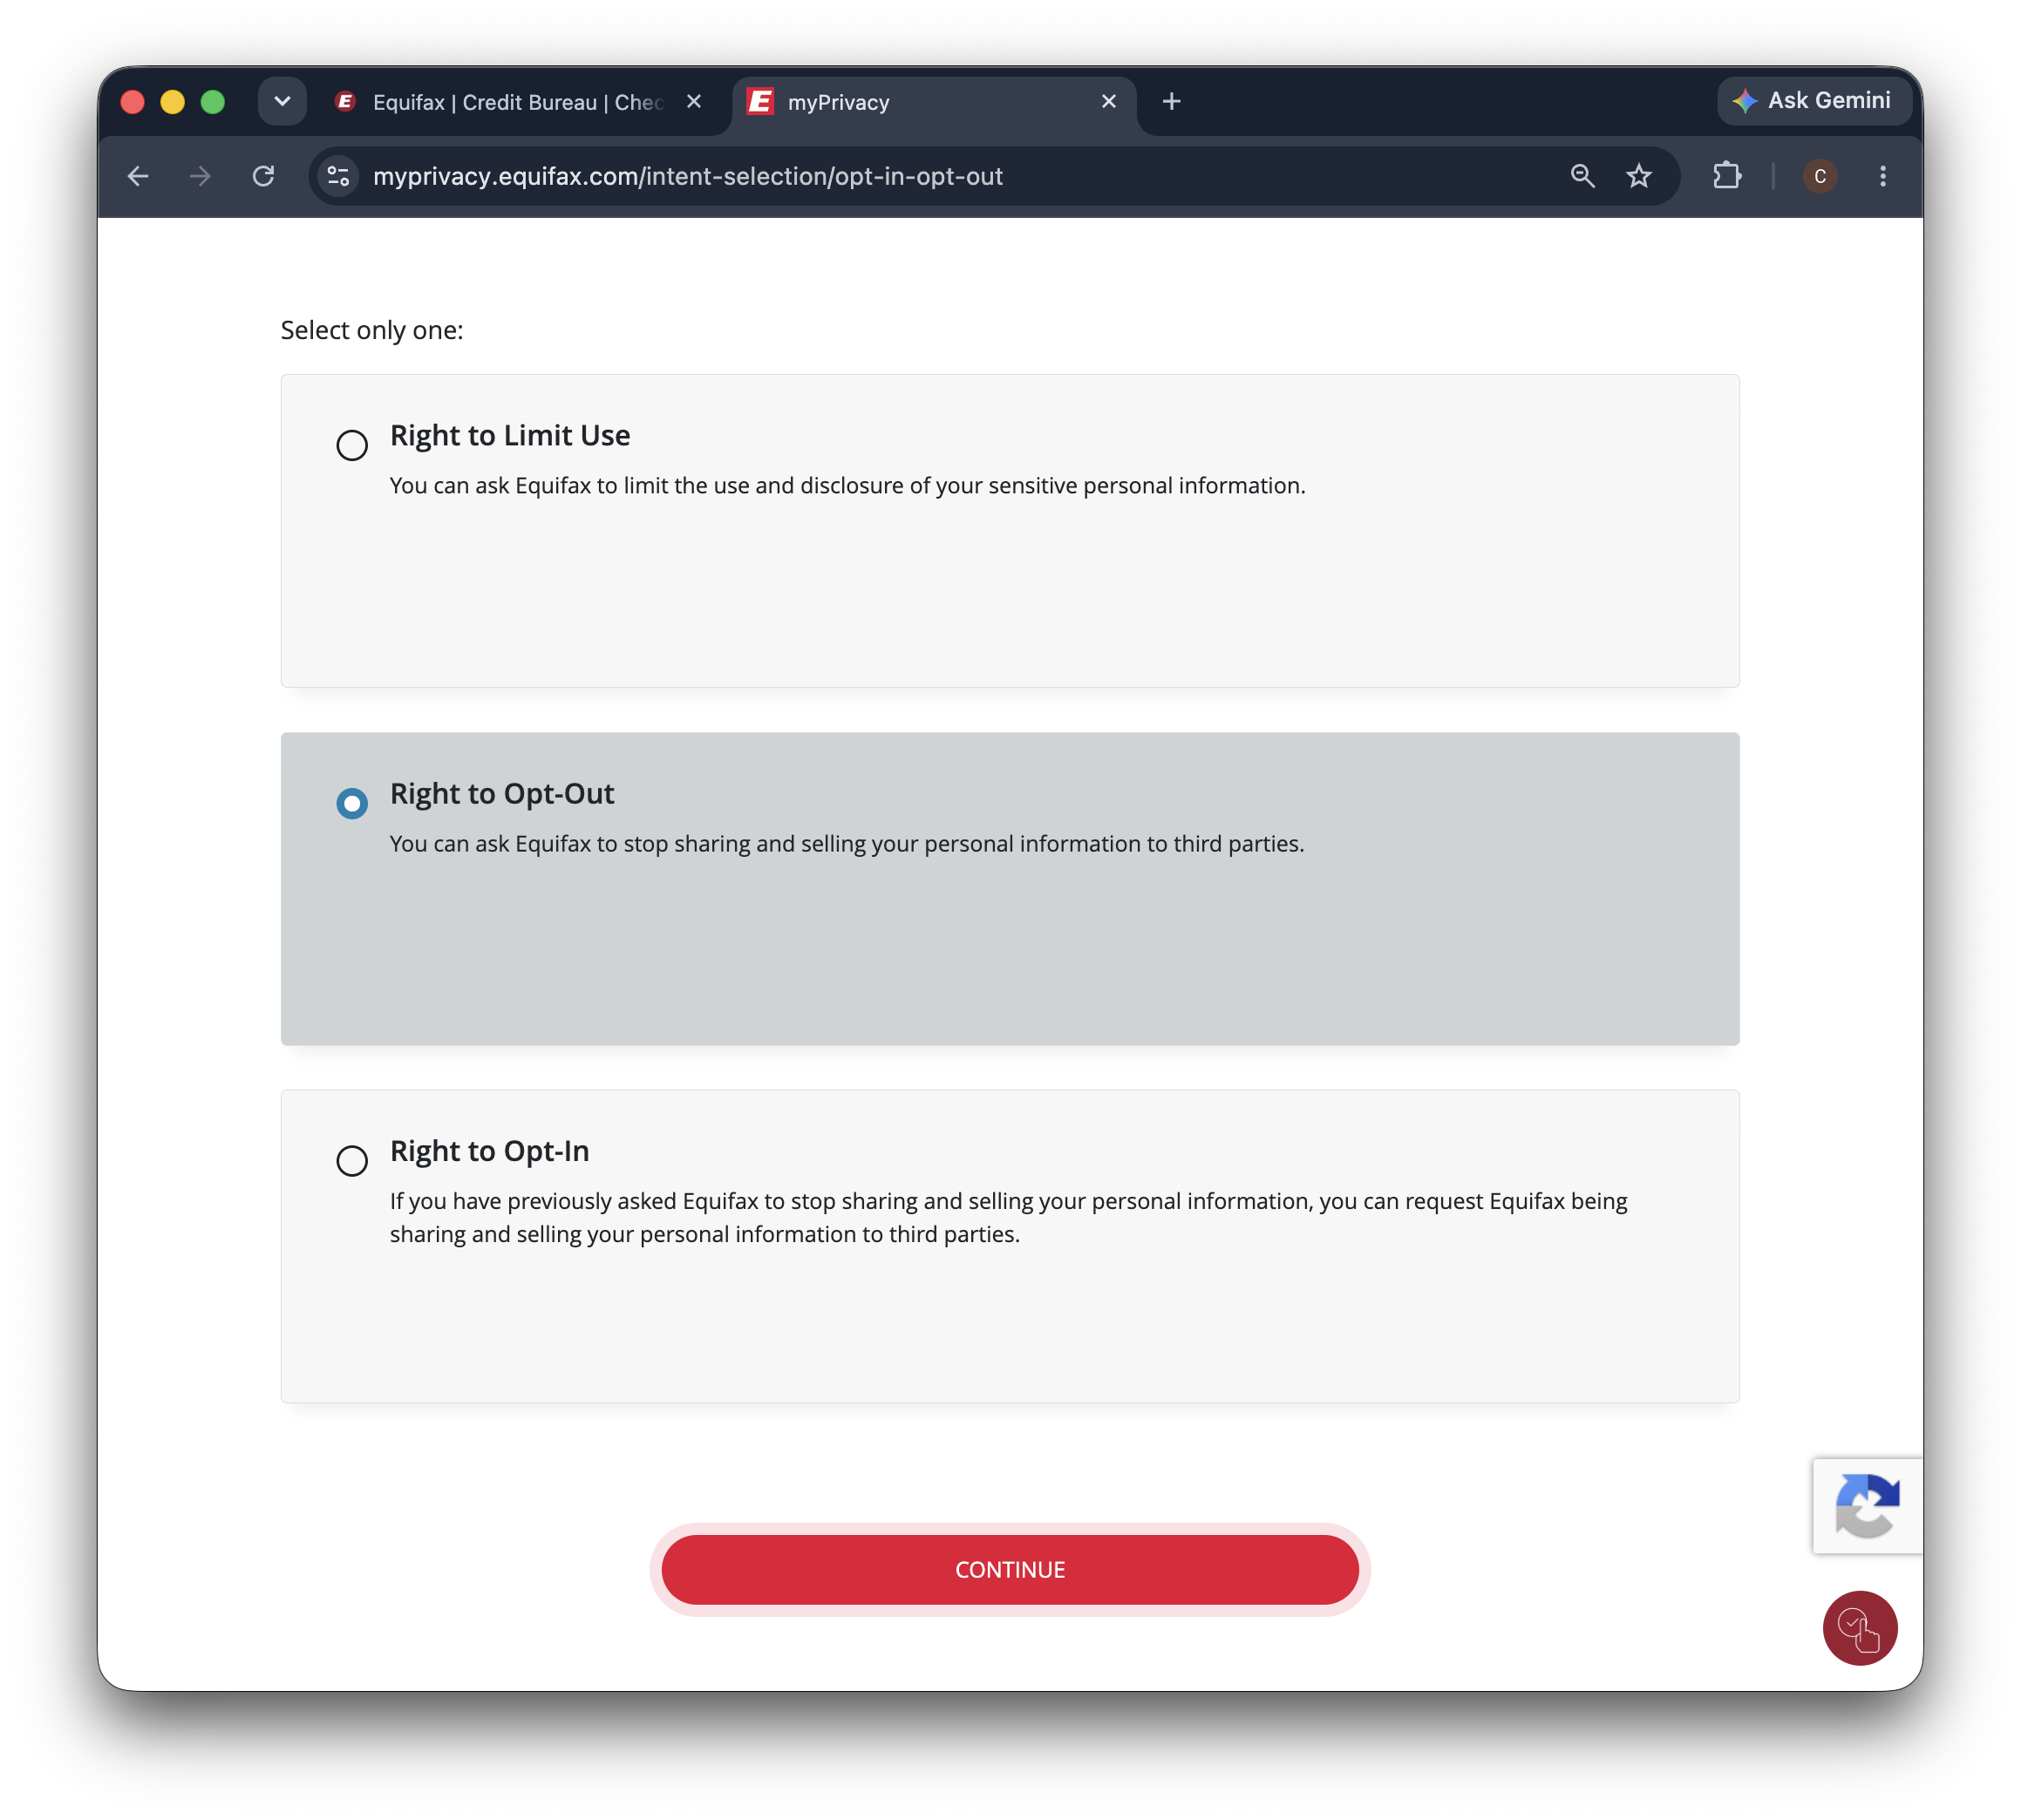Screen dimensions: 2021x1820
Task: Click the red CONTINUE button
Action: (x=1010, y=1569)
